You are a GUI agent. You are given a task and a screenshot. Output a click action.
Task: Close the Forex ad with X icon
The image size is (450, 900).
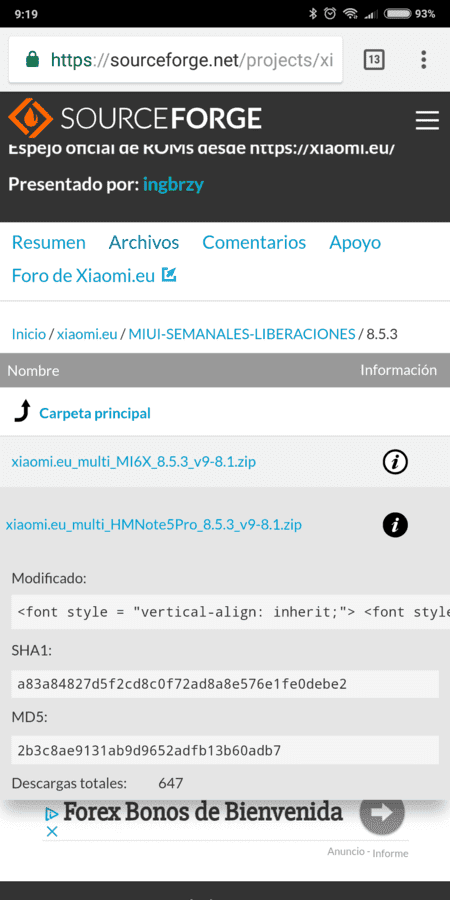[x=52, y=831]
